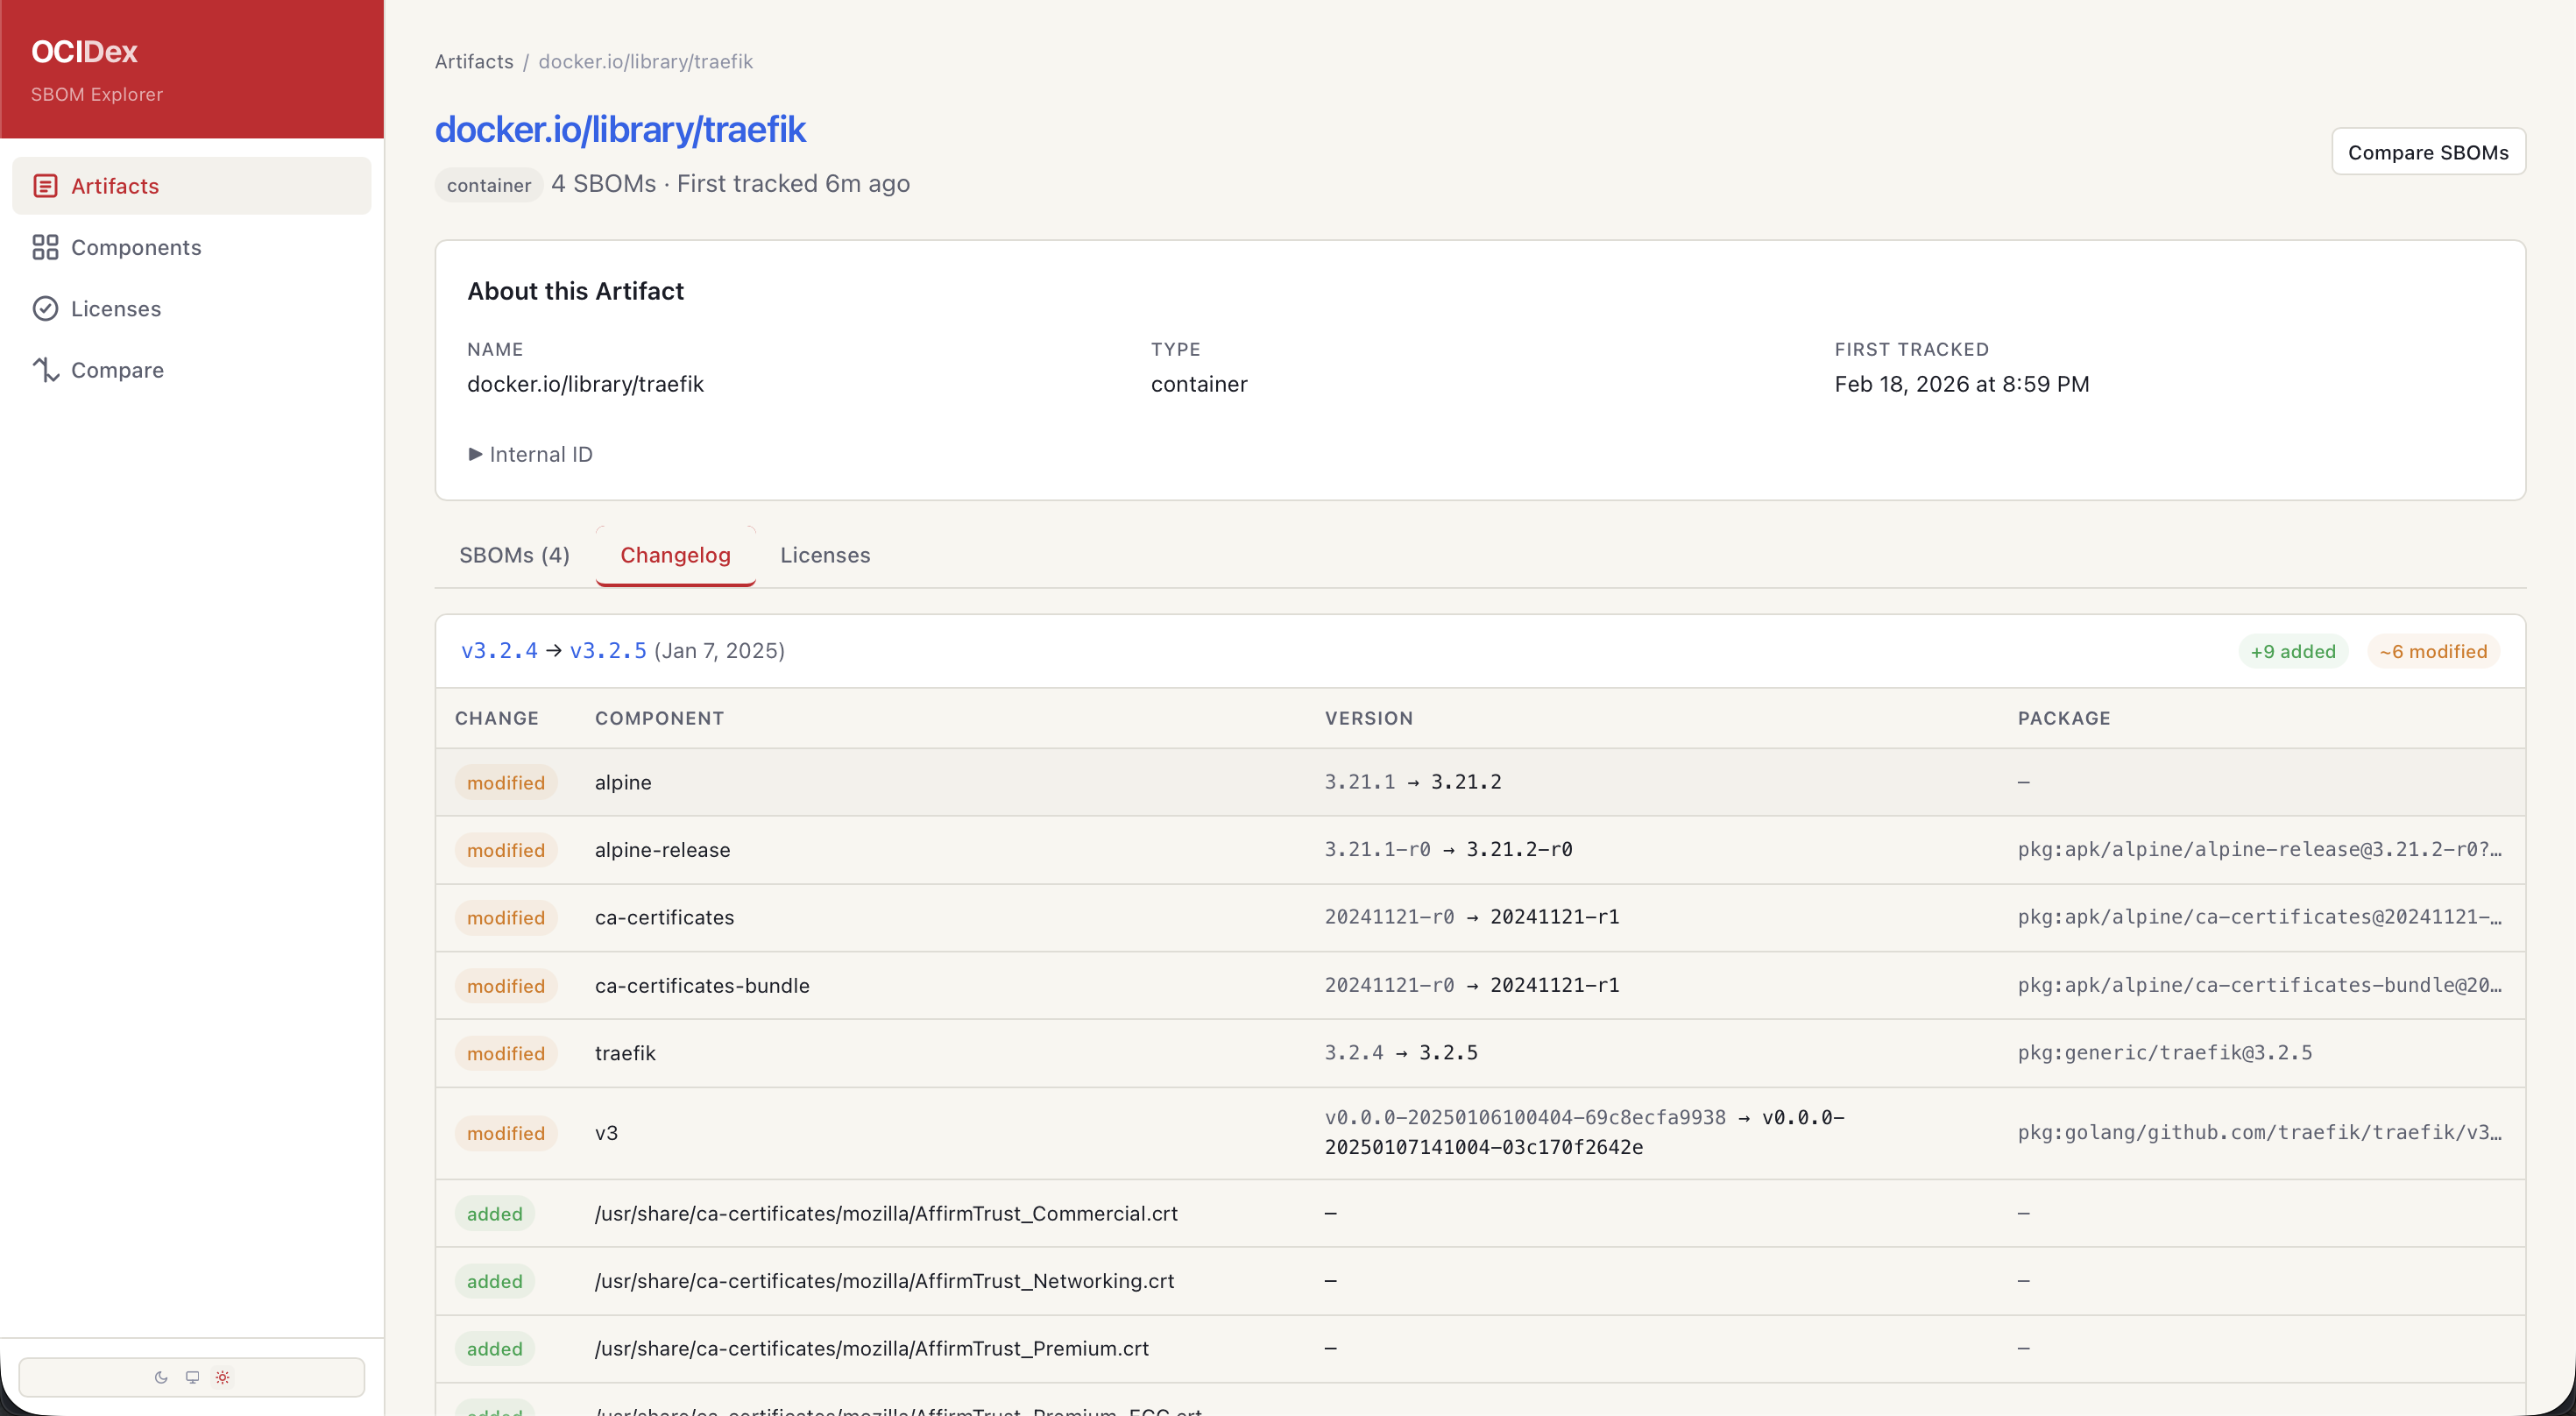Switch to the Licenses tab
This screenshot has height=1416, width=2576.
(825, 555)
